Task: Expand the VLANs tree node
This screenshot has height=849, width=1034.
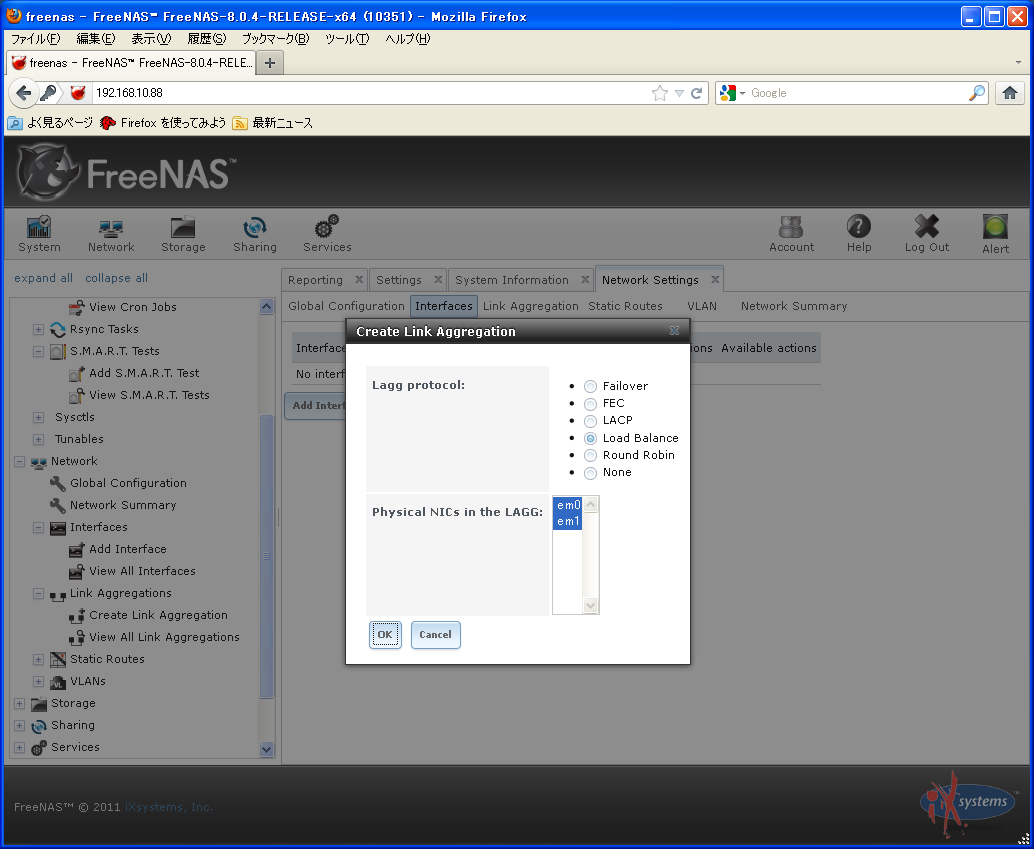Action: 38,681
